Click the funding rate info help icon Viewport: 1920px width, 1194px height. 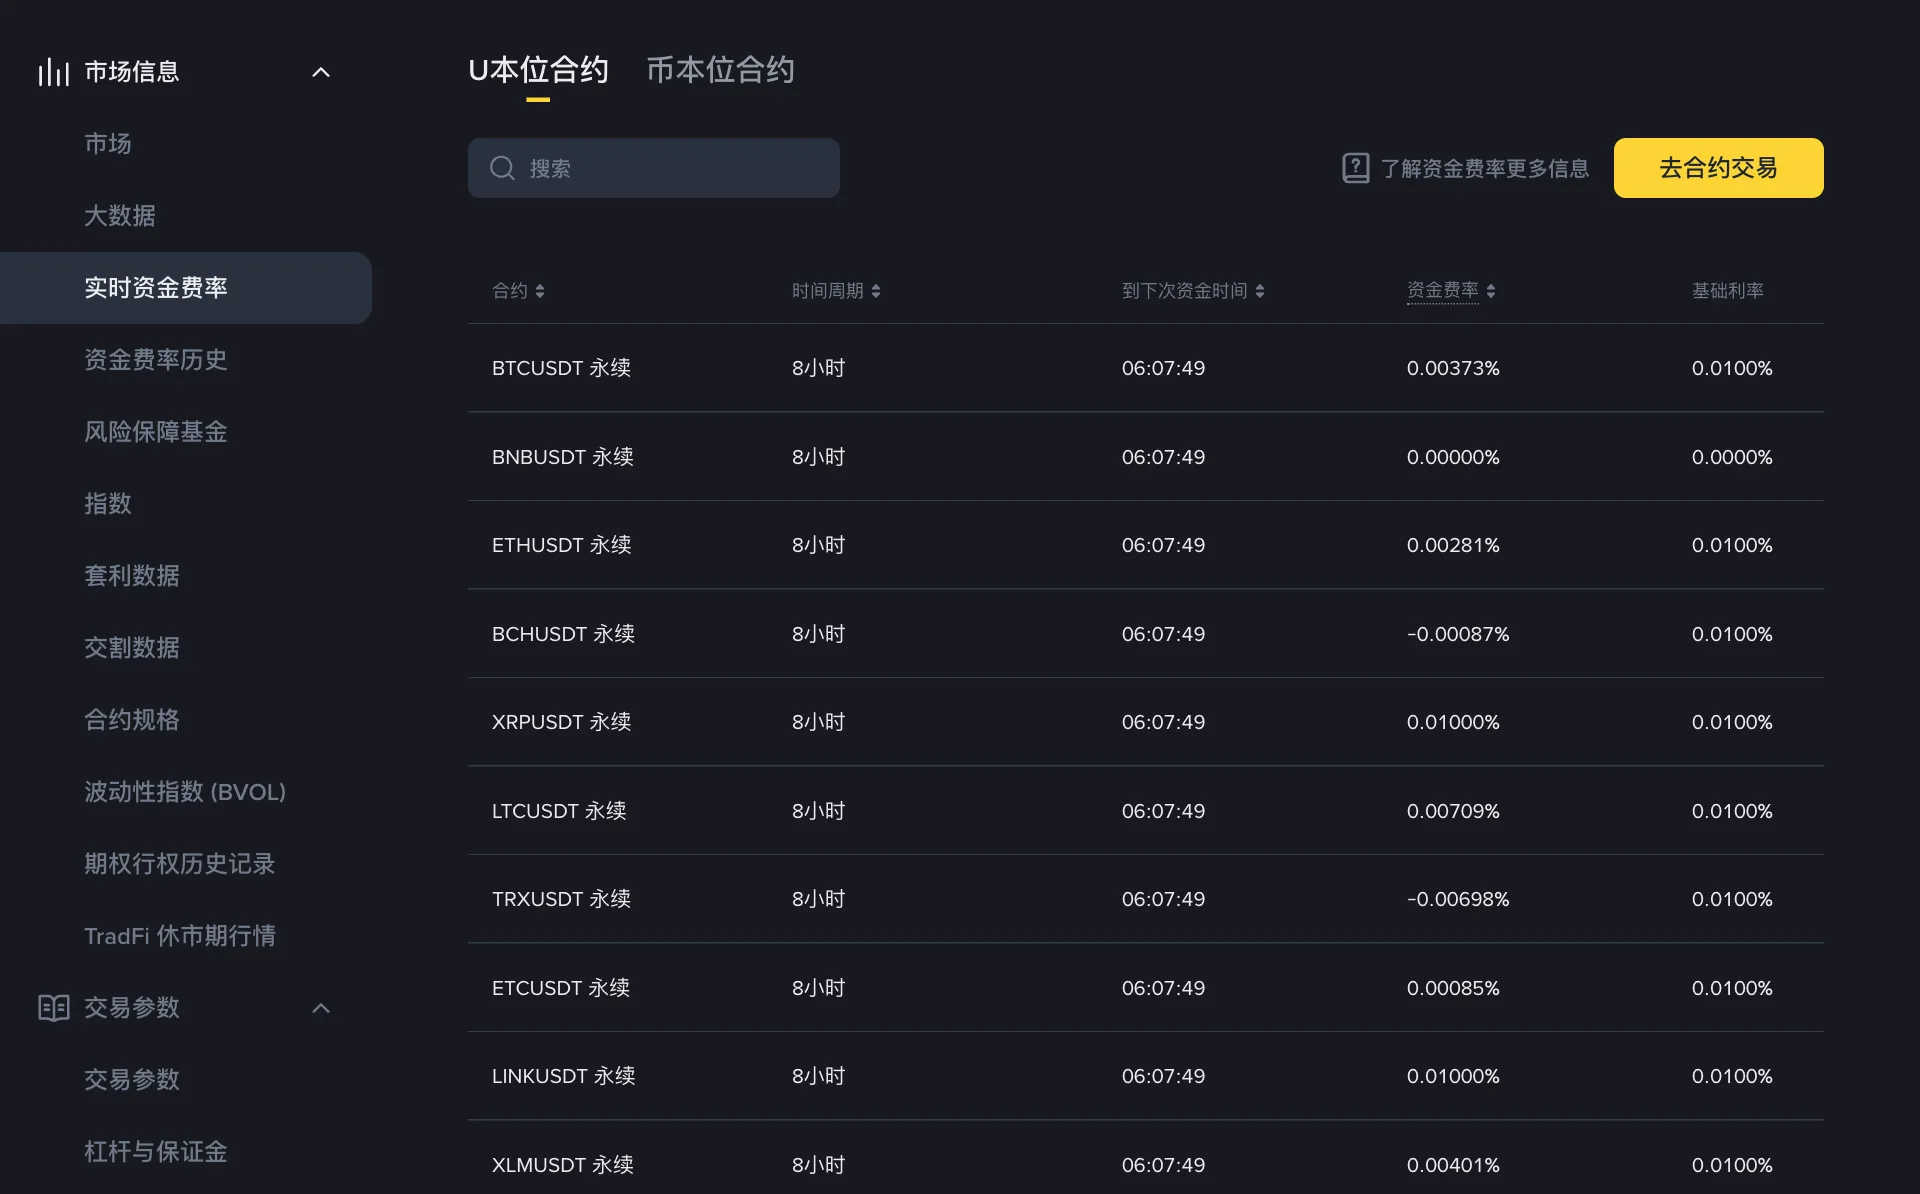[x=1355, y=168]
